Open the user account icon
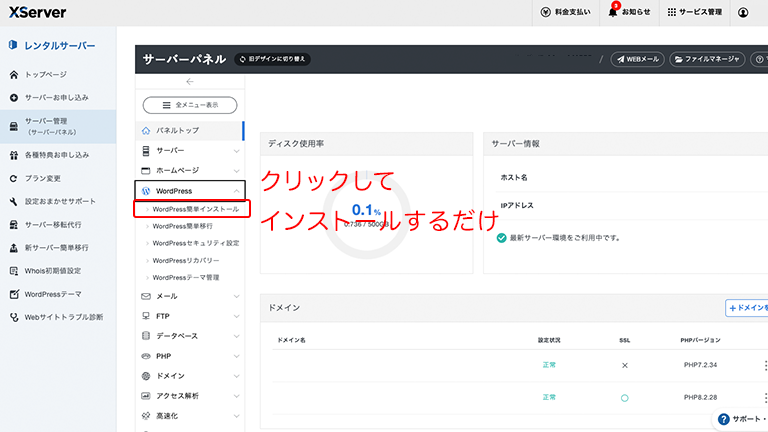Viewport: 768px width, 432px height. click(743, 12)
